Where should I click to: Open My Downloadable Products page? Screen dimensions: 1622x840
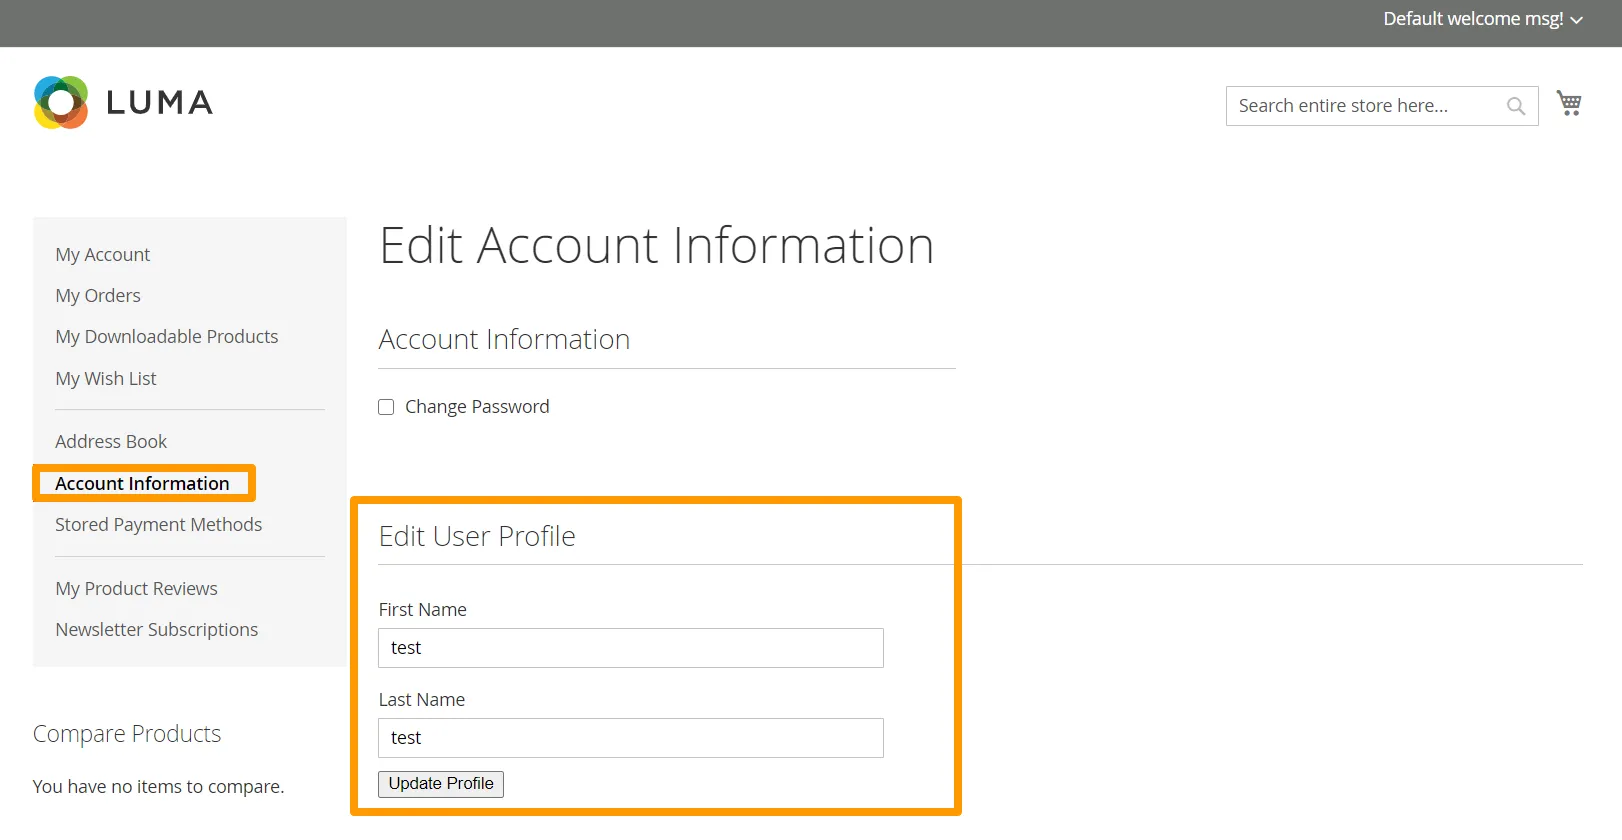coord(167,337)
